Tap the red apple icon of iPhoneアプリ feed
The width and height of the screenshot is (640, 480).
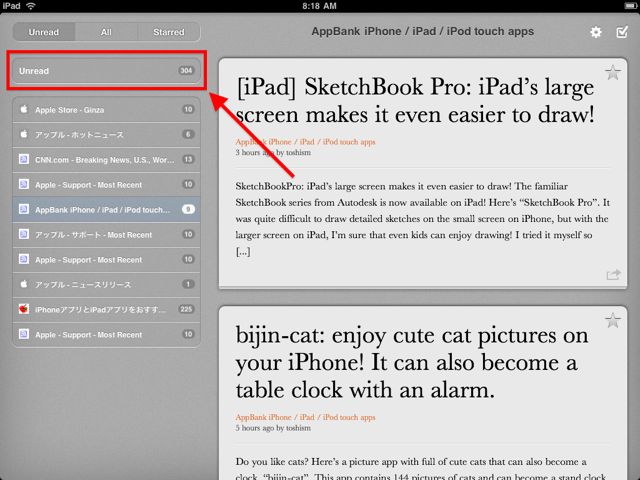(24, 309)
